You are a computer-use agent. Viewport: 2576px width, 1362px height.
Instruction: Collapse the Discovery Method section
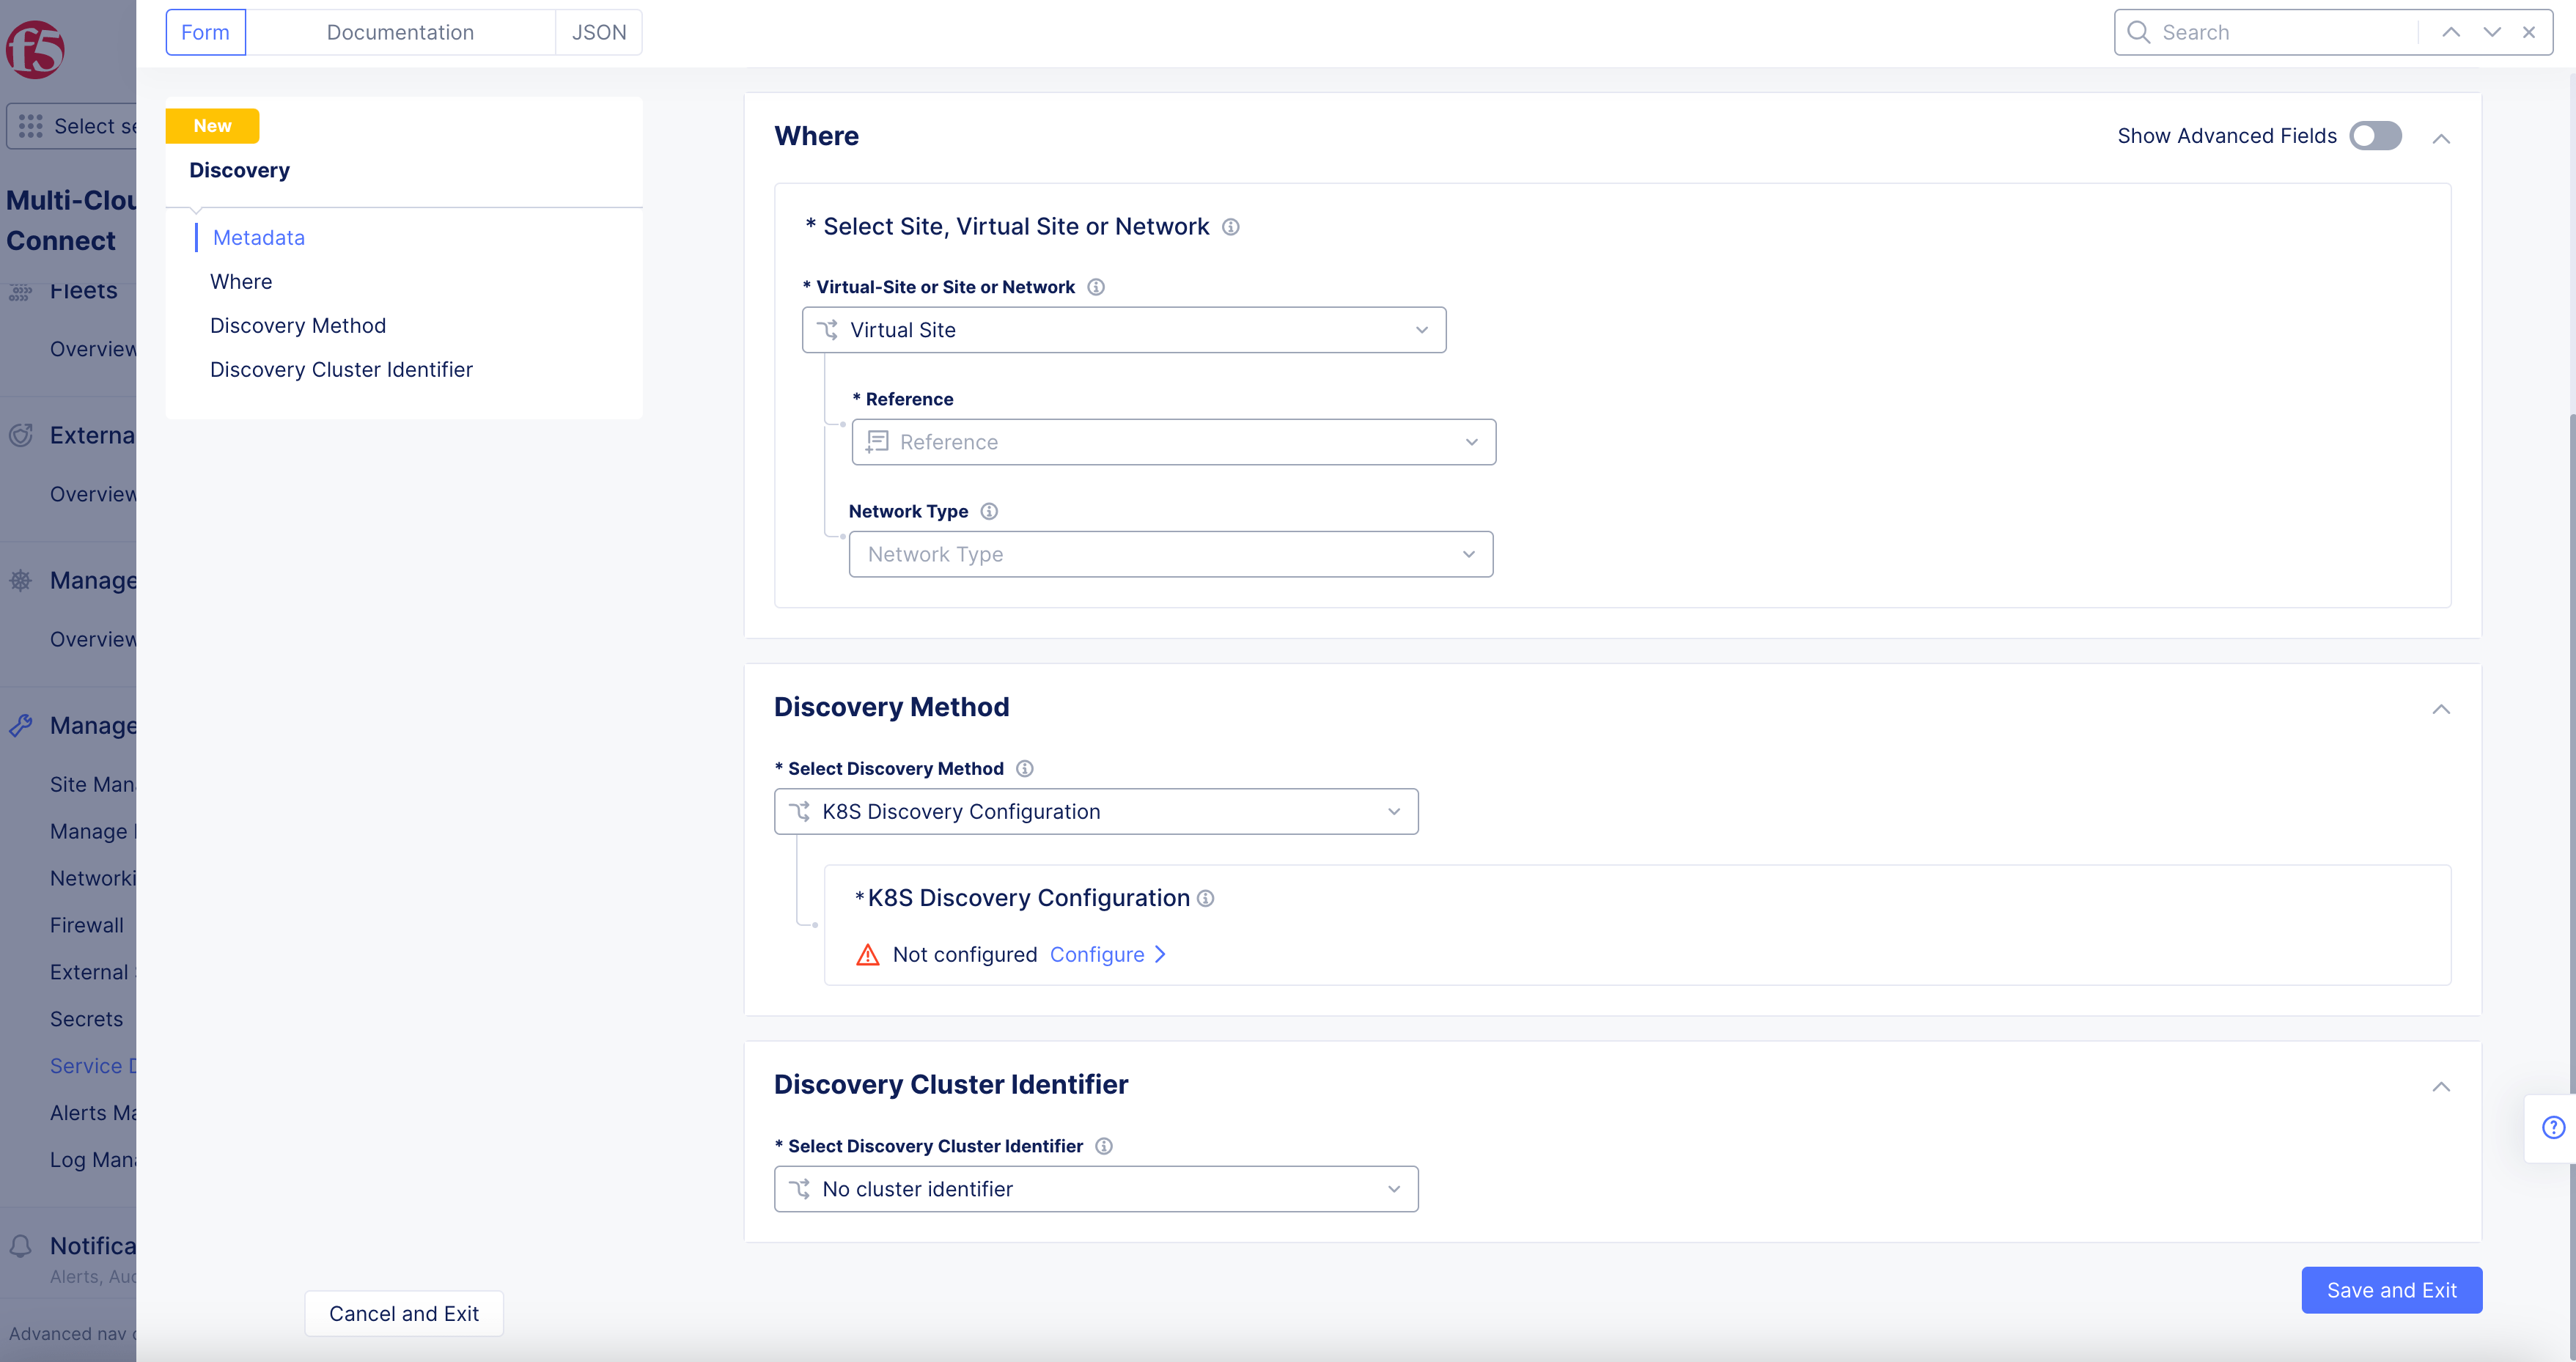2441,709
